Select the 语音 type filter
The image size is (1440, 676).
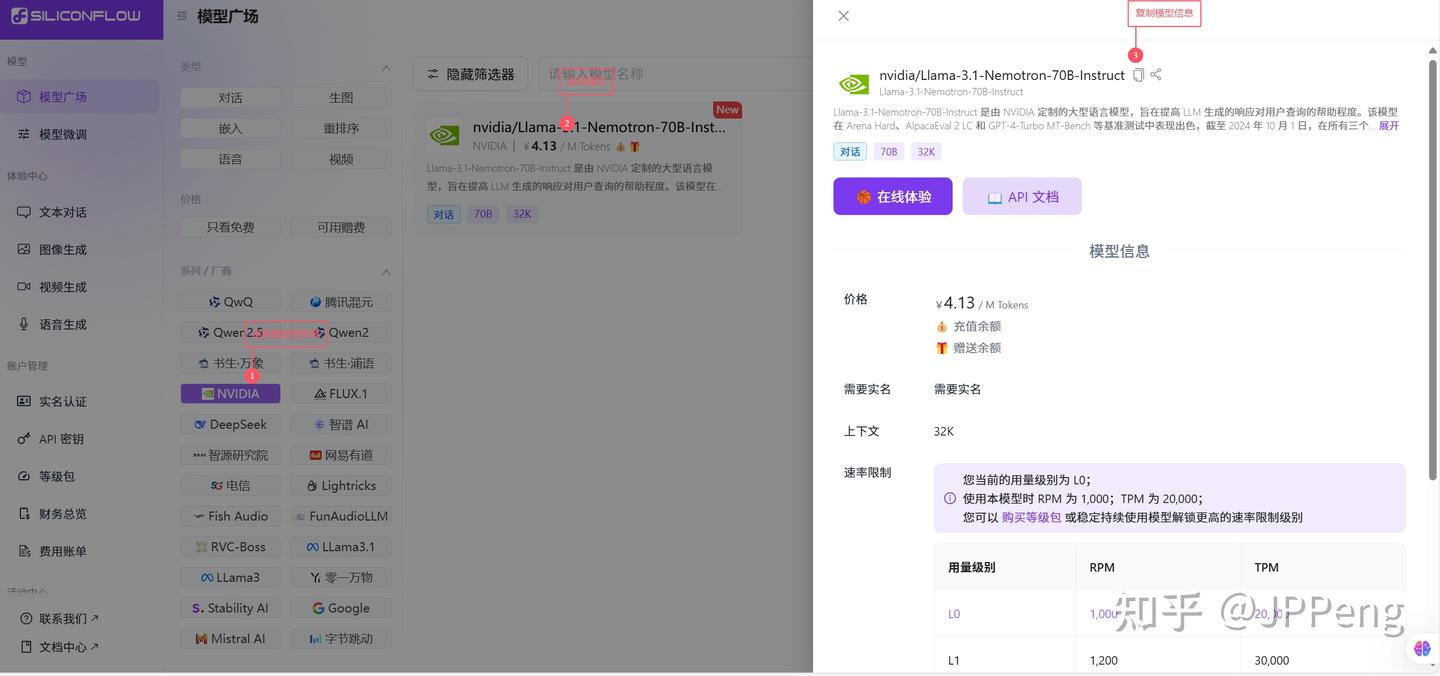coord(231,159)
